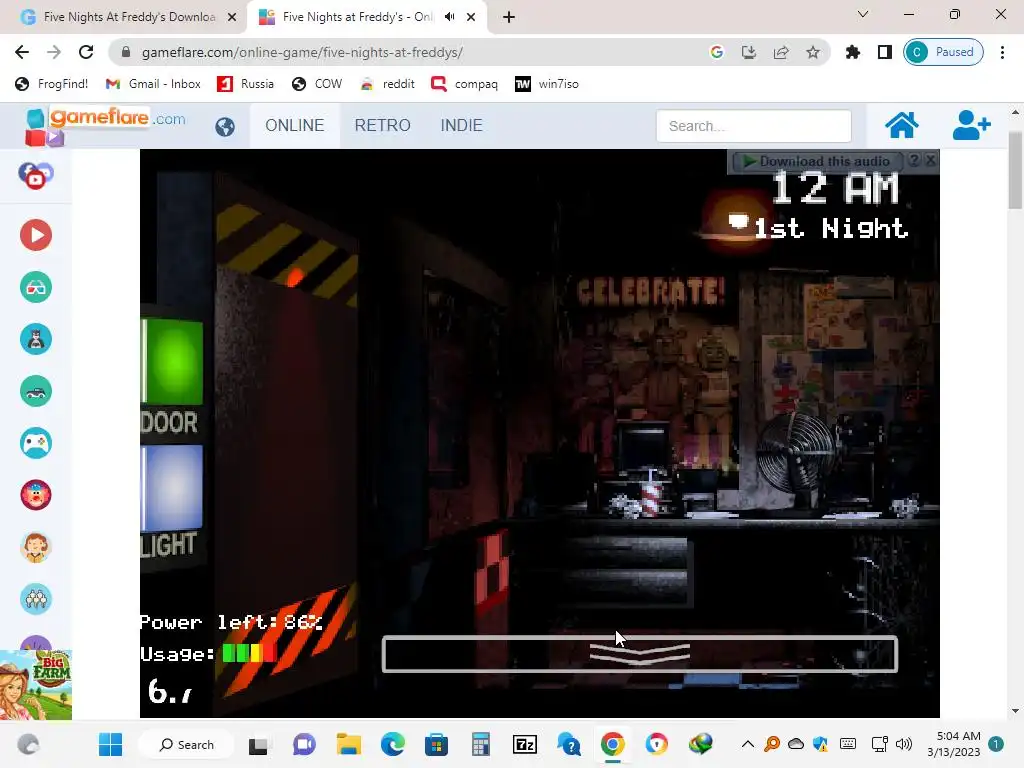Open the car racing sidebar category
Image resolution: width=1024 pixels, height=768 pixels.
36,392
